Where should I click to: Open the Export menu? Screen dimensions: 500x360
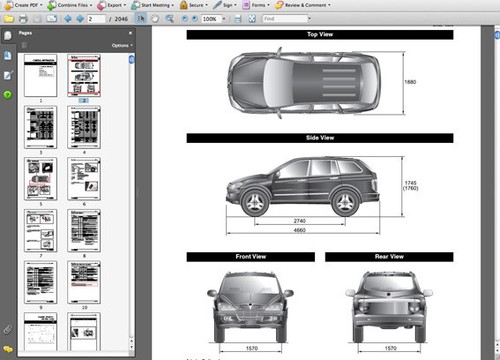[x=112, y=5]
